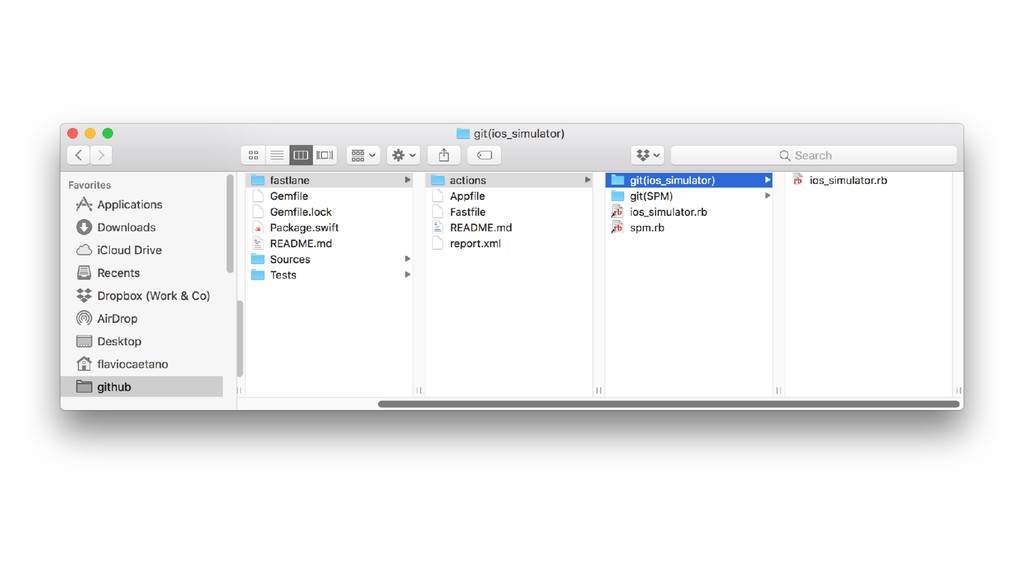Click the github folder icon in sidebar
The width and height of the screenshot is (1024, 576).
click(x=84, y=387)
